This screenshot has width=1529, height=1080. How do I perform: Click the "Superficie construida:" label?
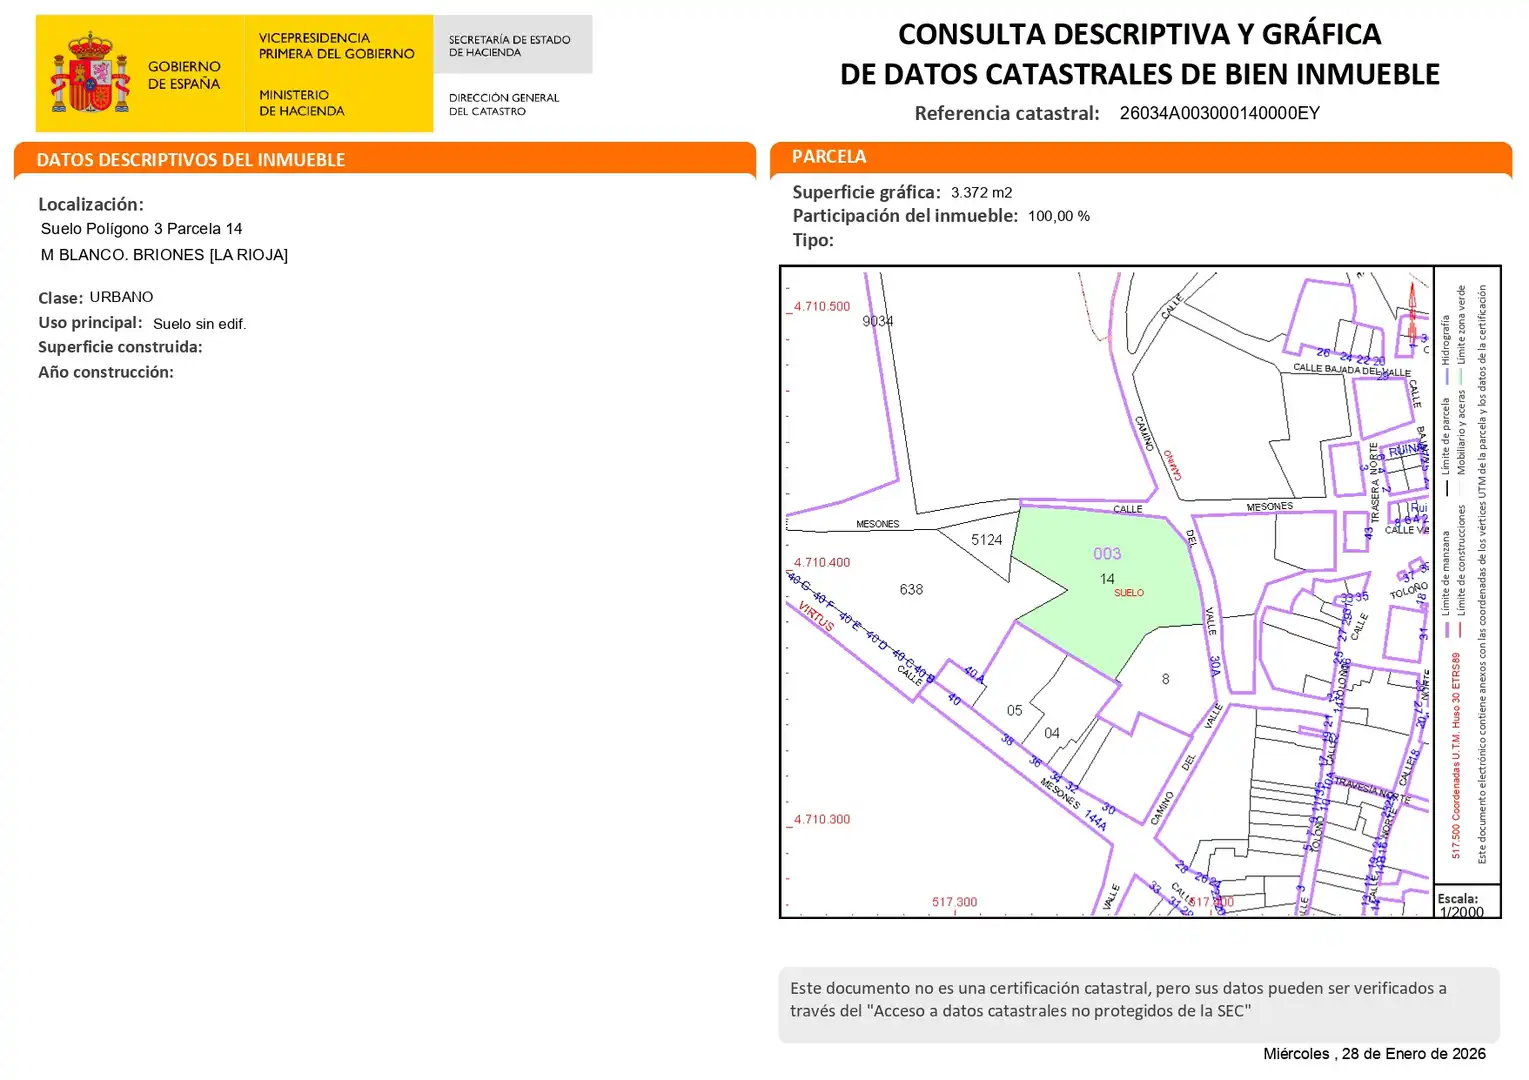coord(120,347)
